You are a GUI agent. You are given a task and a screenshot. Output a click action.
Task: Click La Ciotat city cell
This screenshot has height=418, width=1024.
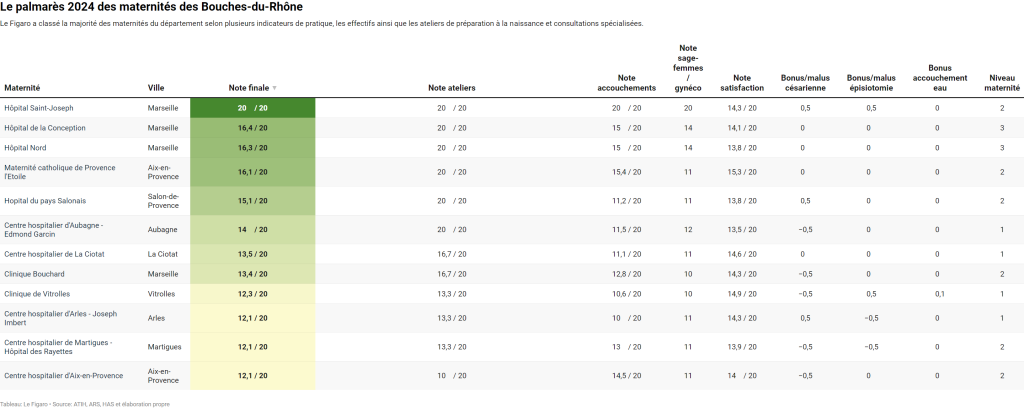point(163,254)
